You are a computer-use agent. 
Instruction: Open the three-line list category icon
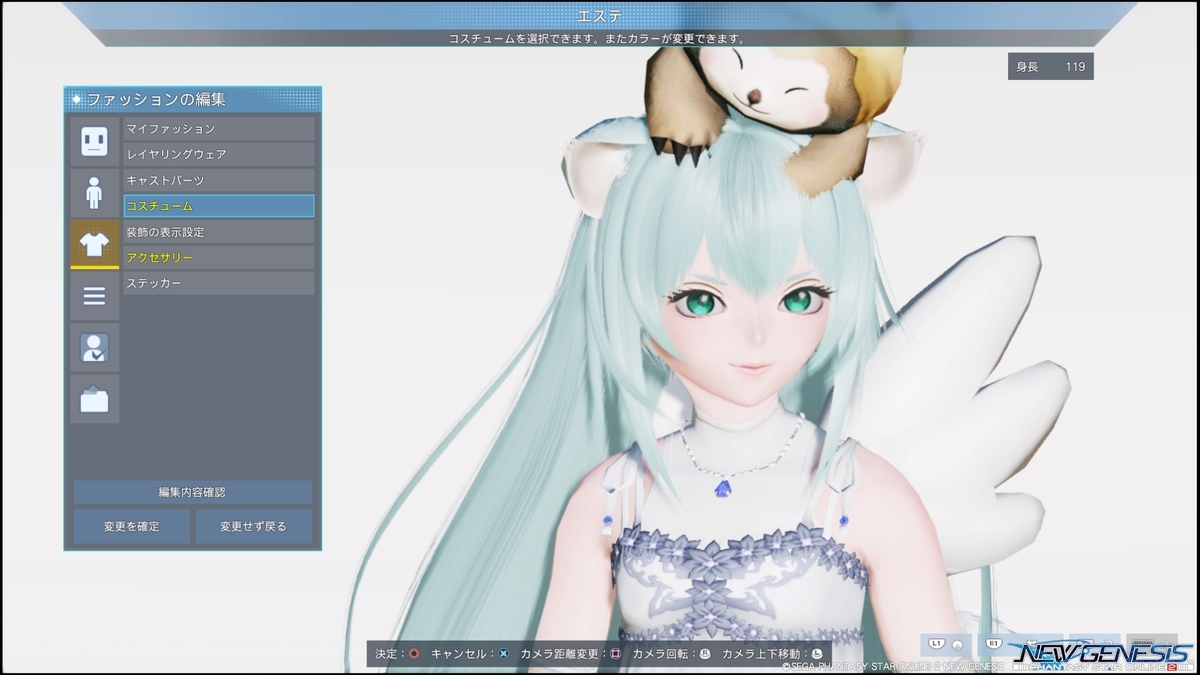click(x=94, y=296)
